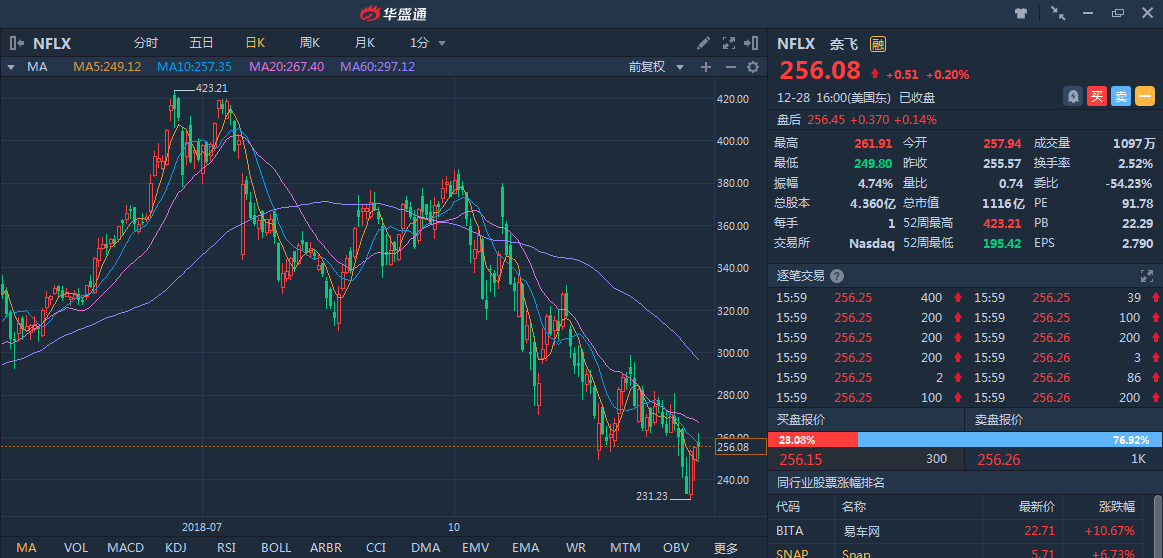Screen dimensions: 1163x558
Task: Show the WR indicator
Action: [x=576, y=548]
